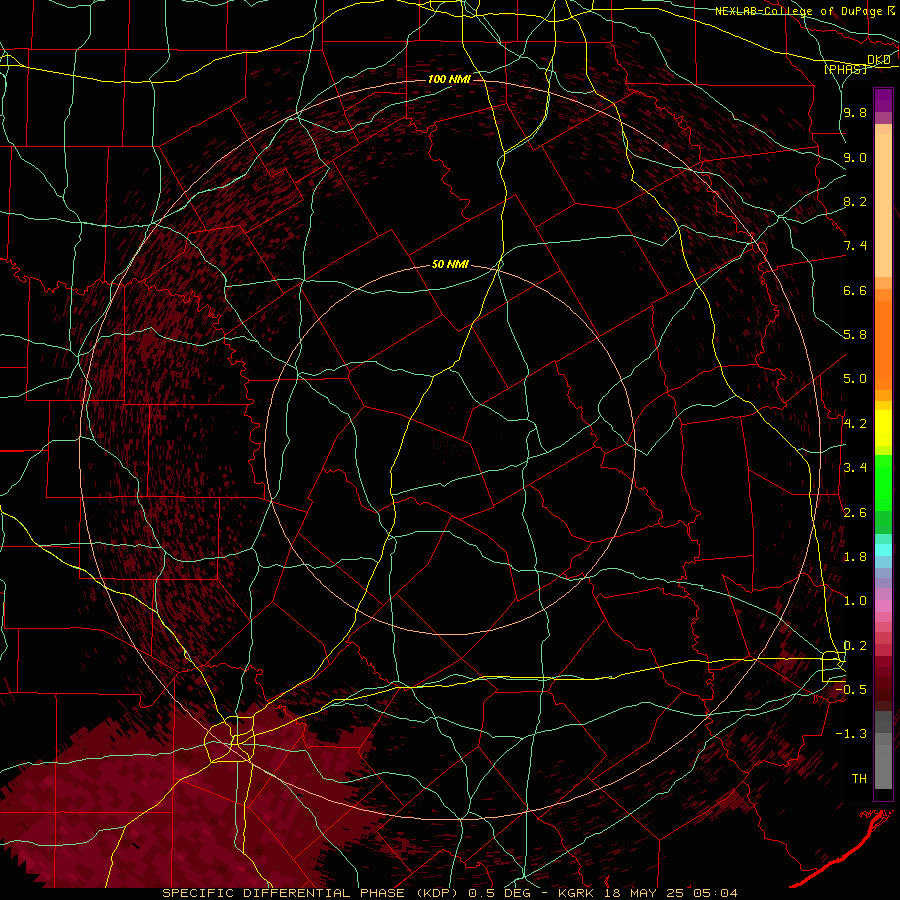Click the 8.2 scale value
The width and height of the screenshot is (900, 900).
point(855,201)
